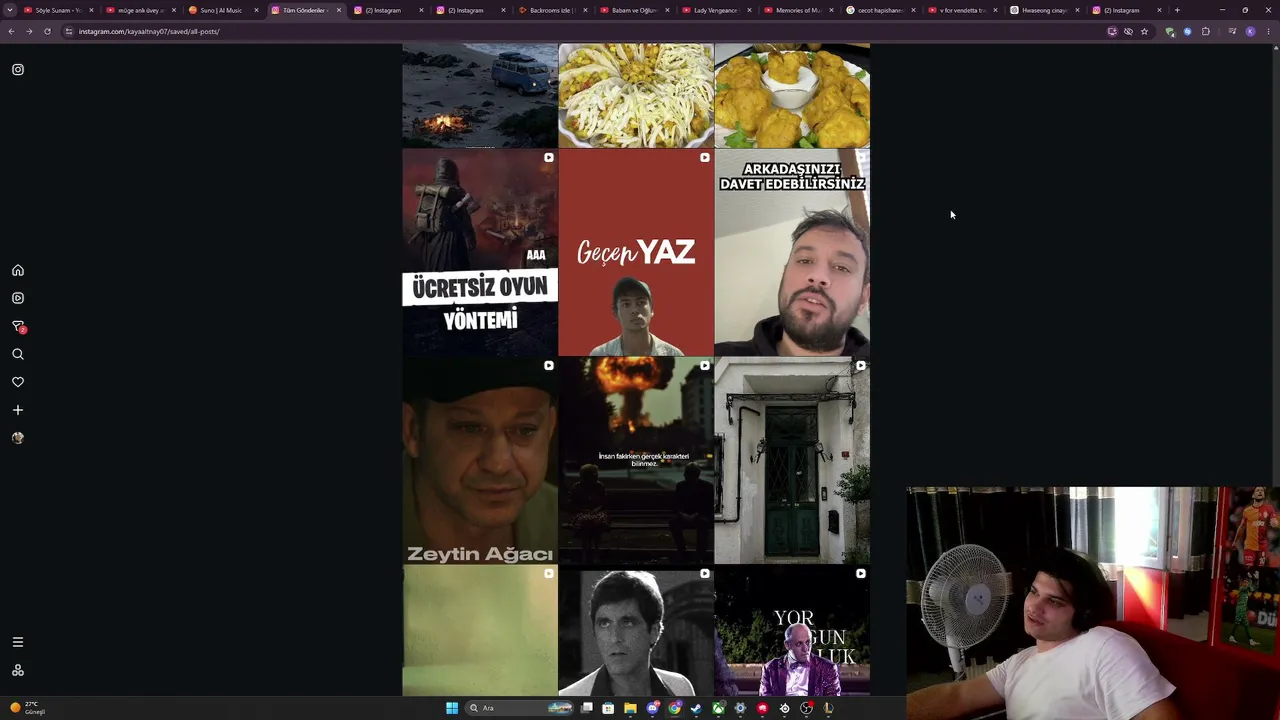Open the fried nuggets with dip post
The width and height of the screenshot is (1280, 720).
point(792,96)
